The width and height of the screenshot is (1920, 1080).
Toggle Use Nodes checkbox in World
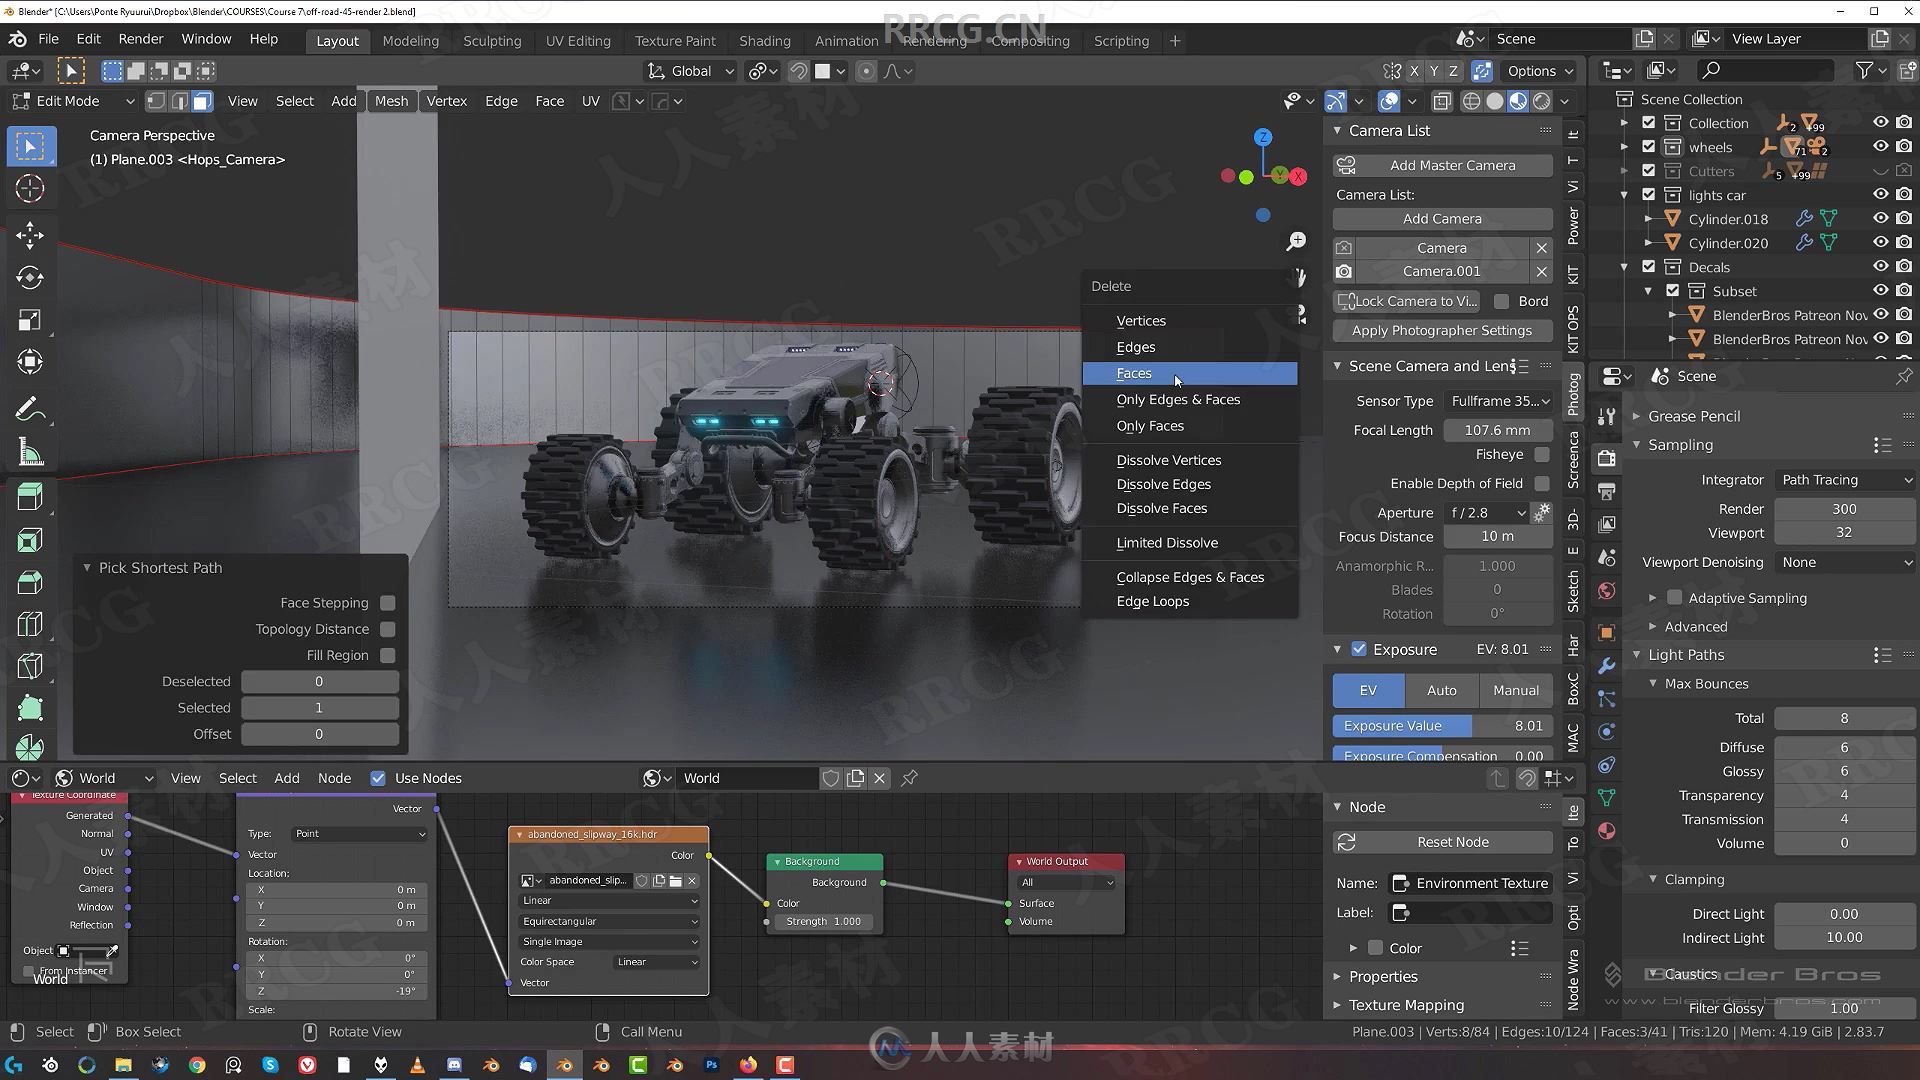(x=378, y=778)
